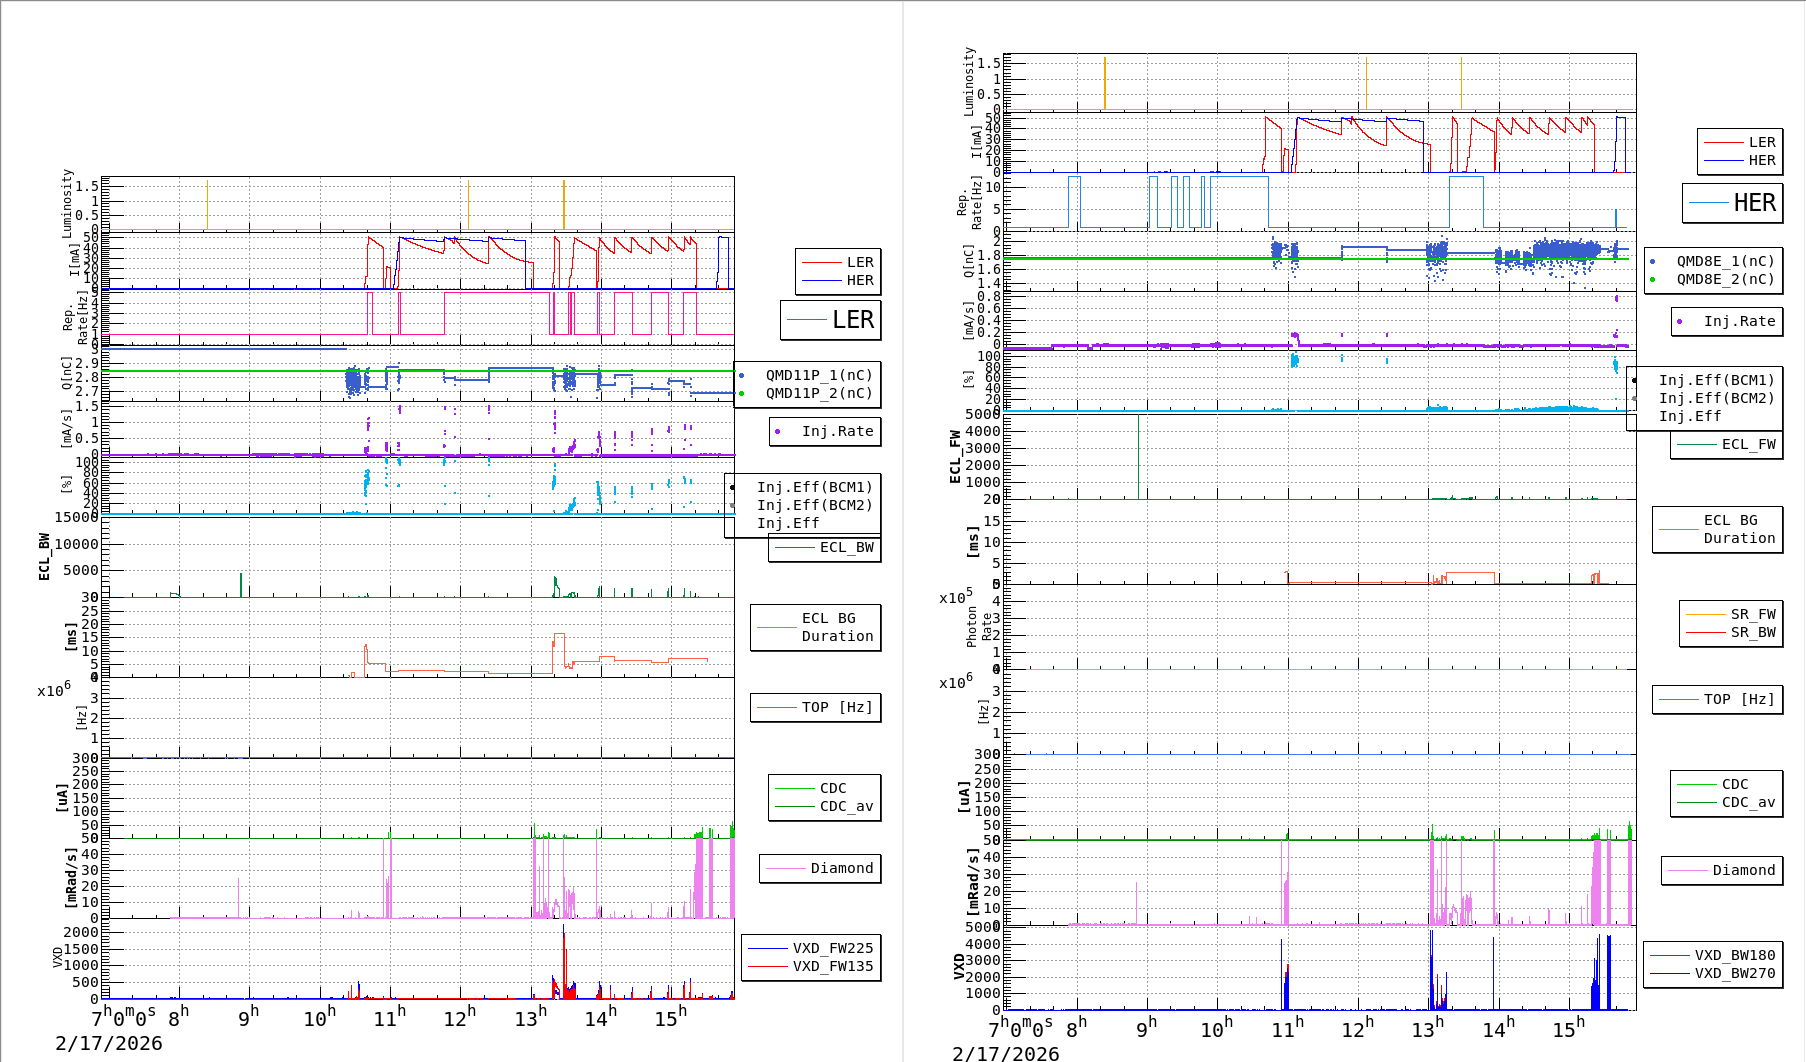The width and height of the screenshot is (1806, 1062).
Task: Click the VXD_FW225 blue legend line
Action: click(x=767, y=948)
